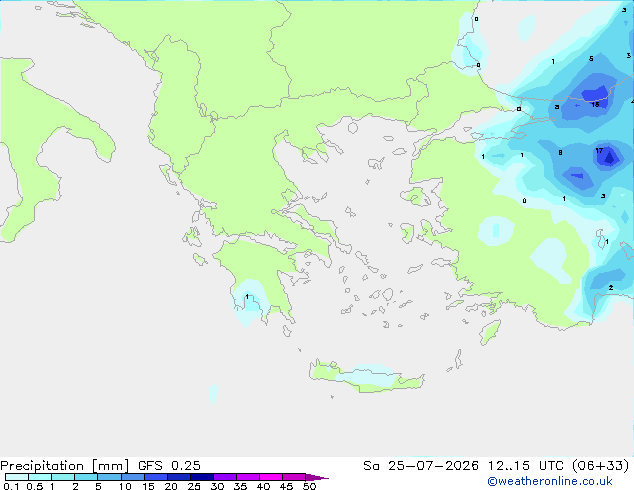Choose the magenta 40–45 mm legend swatch
Viewport: 634px width, 490px height.
click(x=271, y=477)
